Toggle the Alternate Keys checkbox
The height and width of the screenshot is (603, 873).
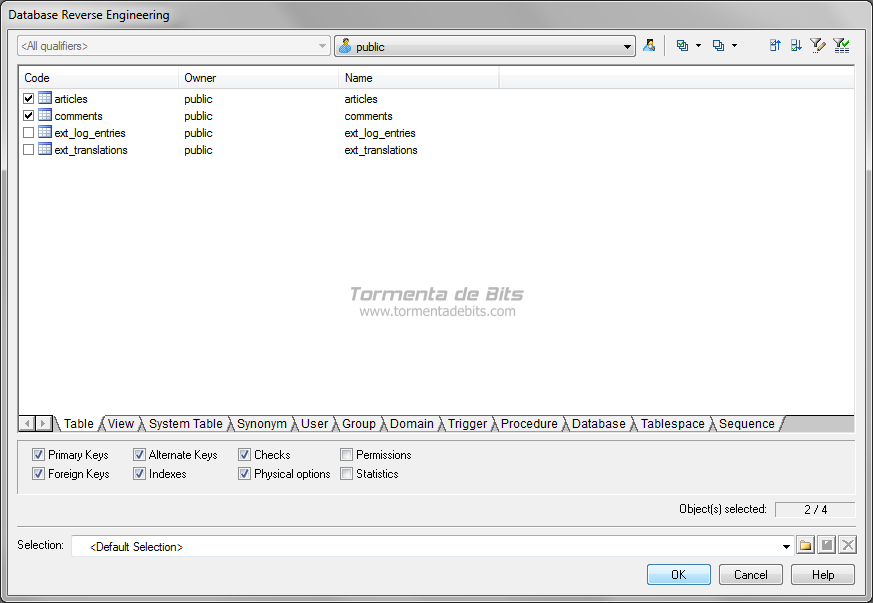[x=139, y=455]
